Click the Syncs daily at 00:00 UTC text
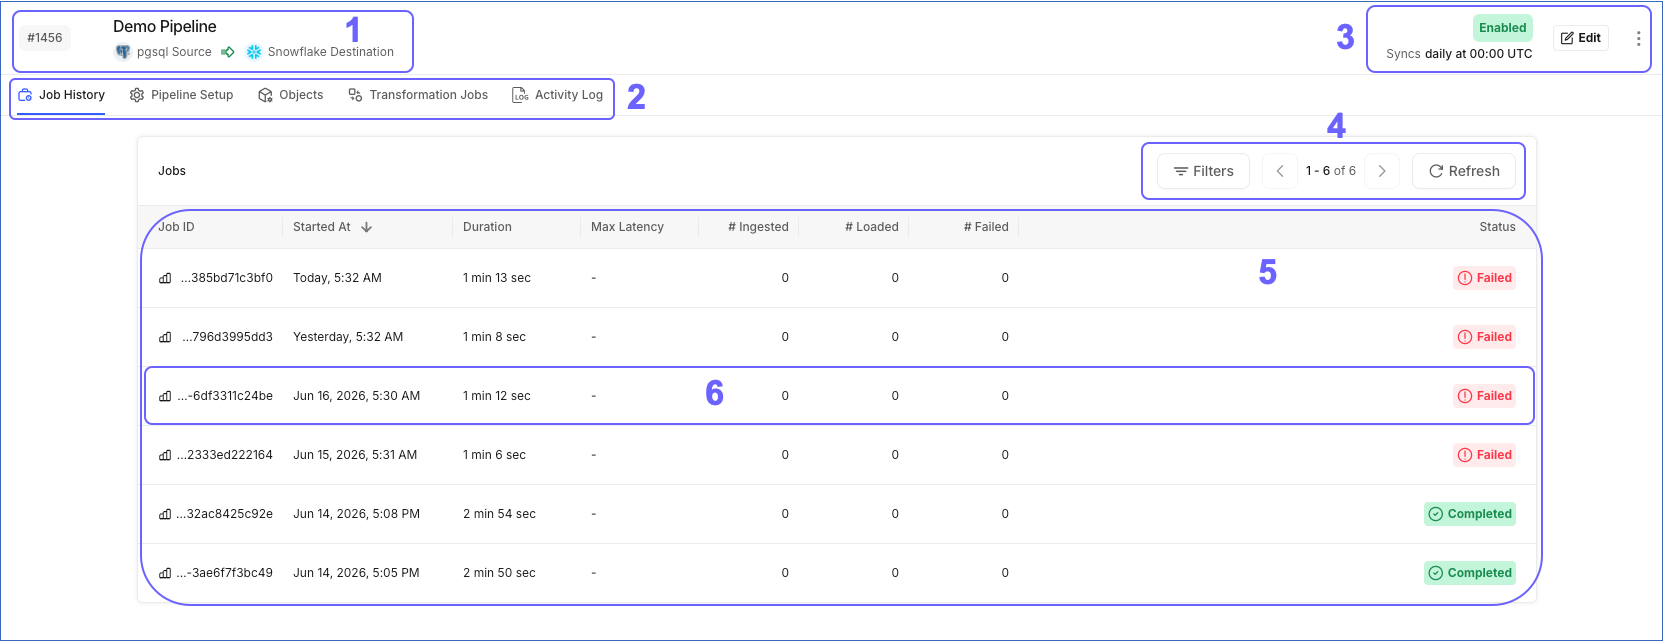Image resolution: width=1663 pixels, height=641 pixels. tap(1459, 54)
